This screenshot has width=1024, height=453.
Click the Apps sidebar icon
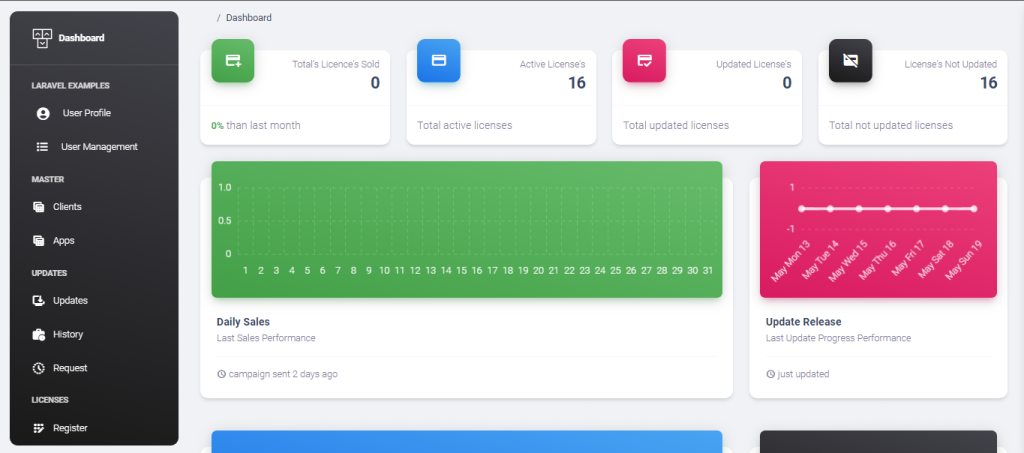[x=39, y=241]
